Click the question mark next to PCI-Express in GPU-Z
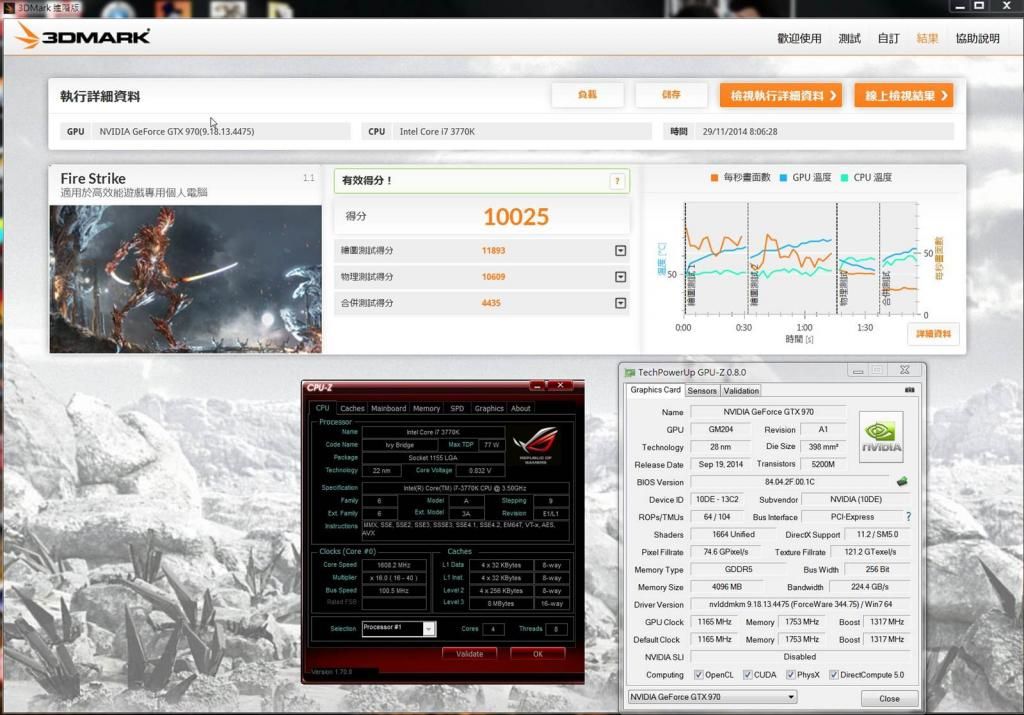Image resolution: width=1024 pixels, height=715 pixels. pos(908,516)
